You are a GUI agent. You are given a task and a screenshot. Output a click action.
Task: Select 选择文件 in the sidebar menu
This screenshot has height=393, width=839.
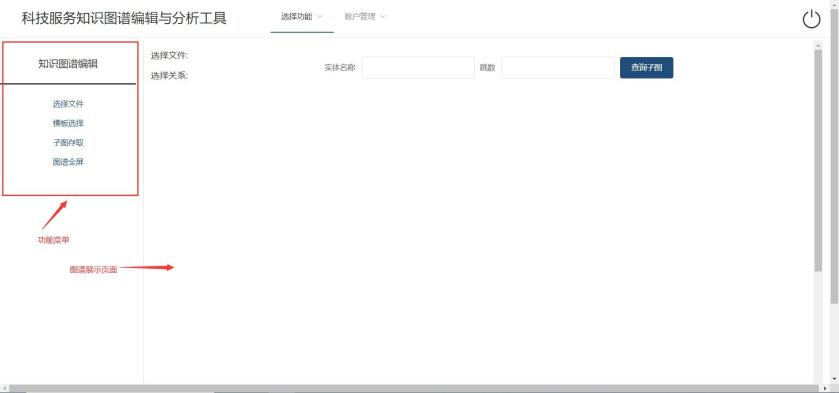pos(68,104)
